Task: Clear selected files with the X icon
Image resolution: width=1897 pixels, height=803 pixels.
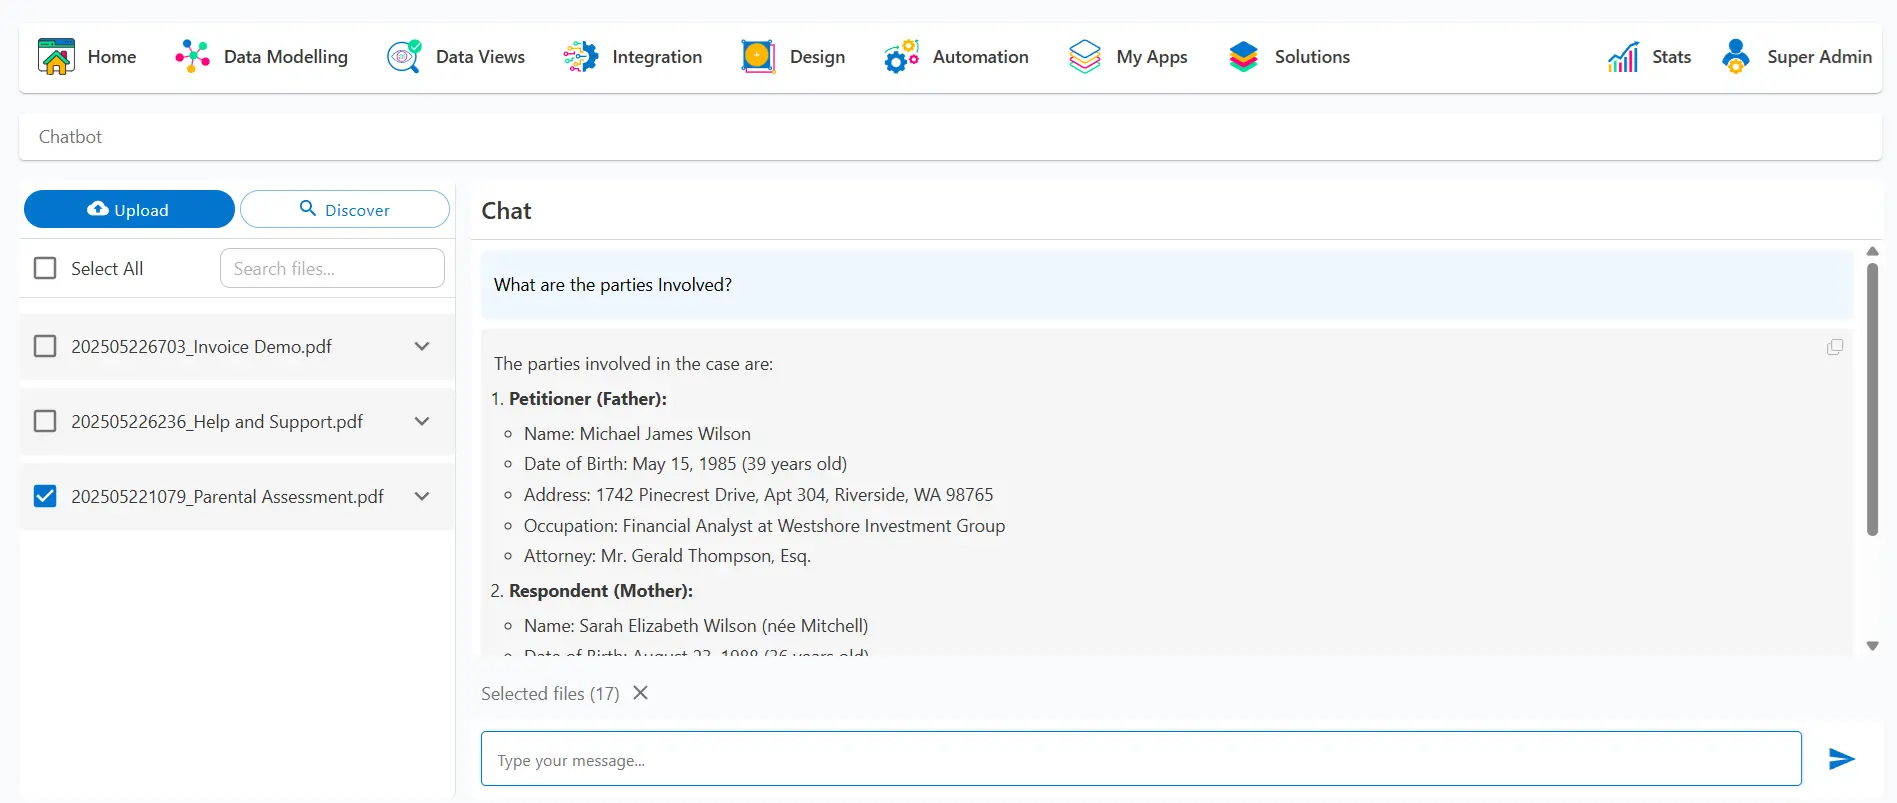Action: 641,693
